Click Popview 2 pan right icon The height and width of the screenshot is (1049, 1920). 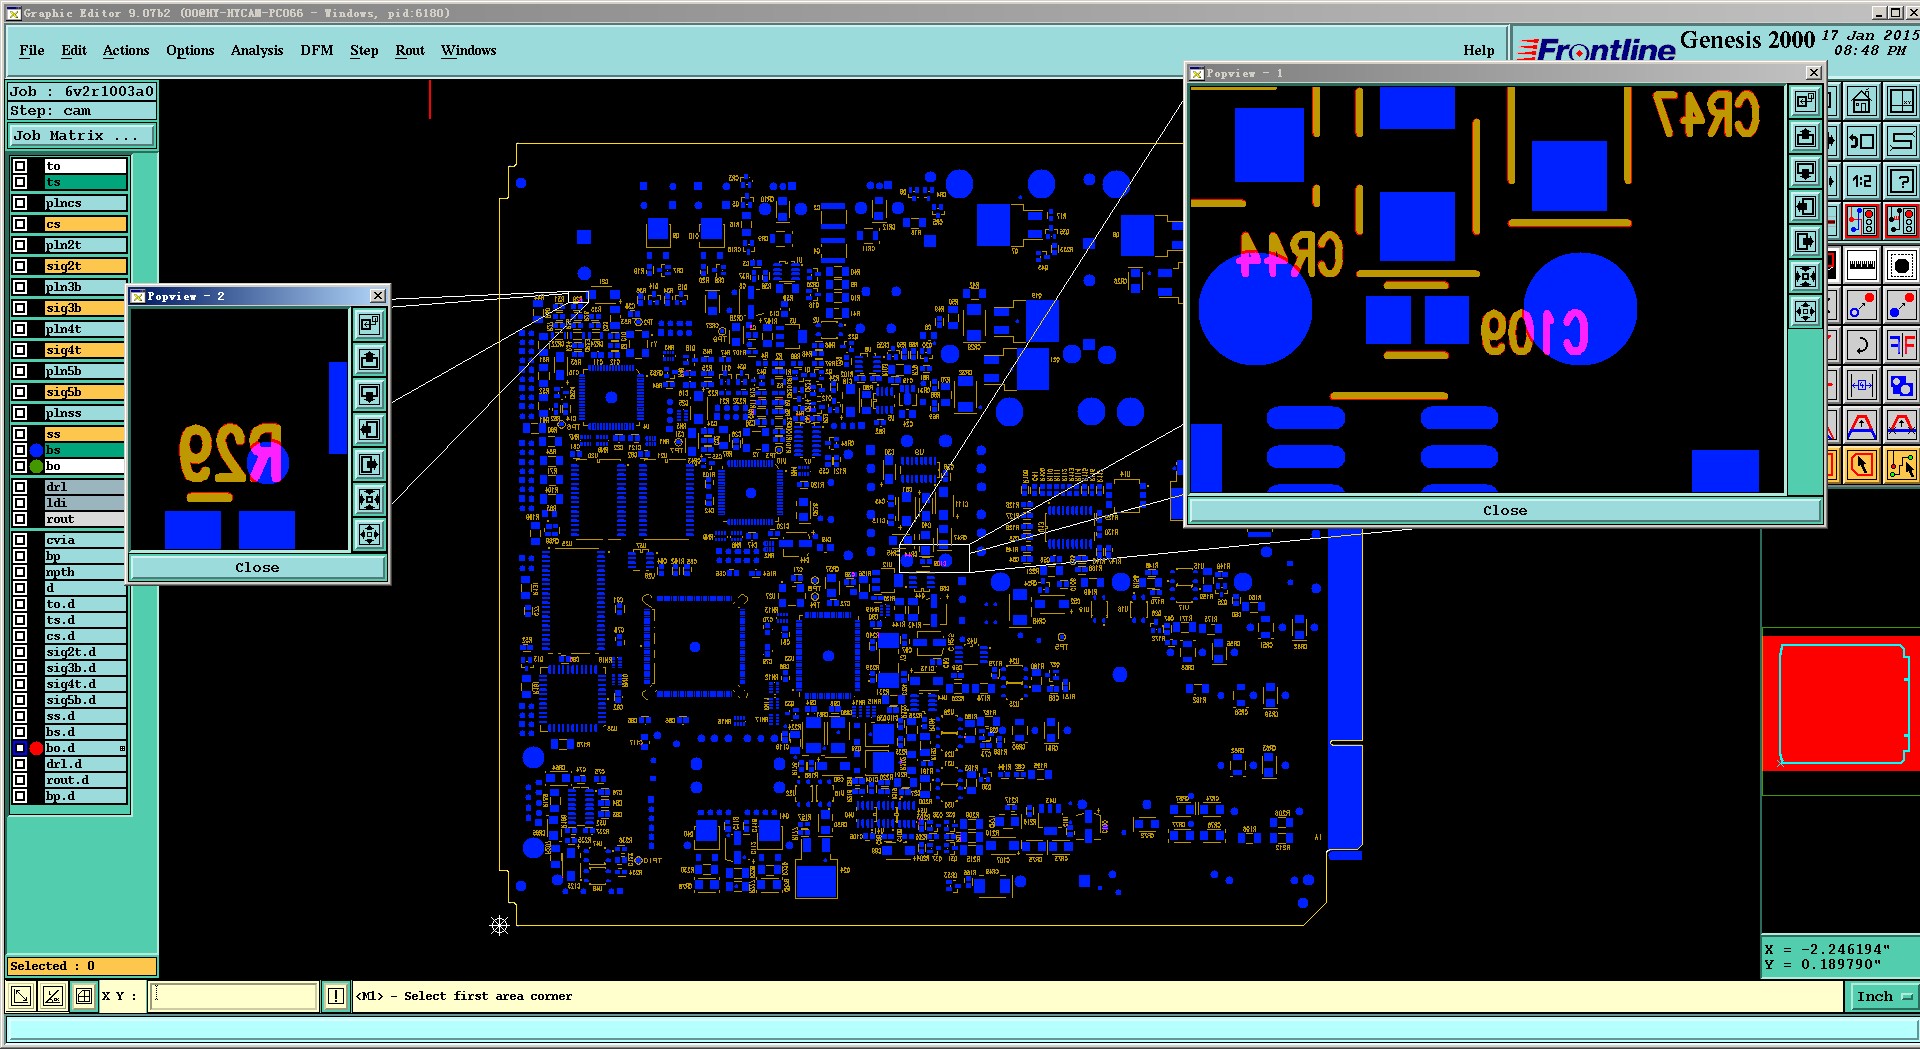click(369, 465)
